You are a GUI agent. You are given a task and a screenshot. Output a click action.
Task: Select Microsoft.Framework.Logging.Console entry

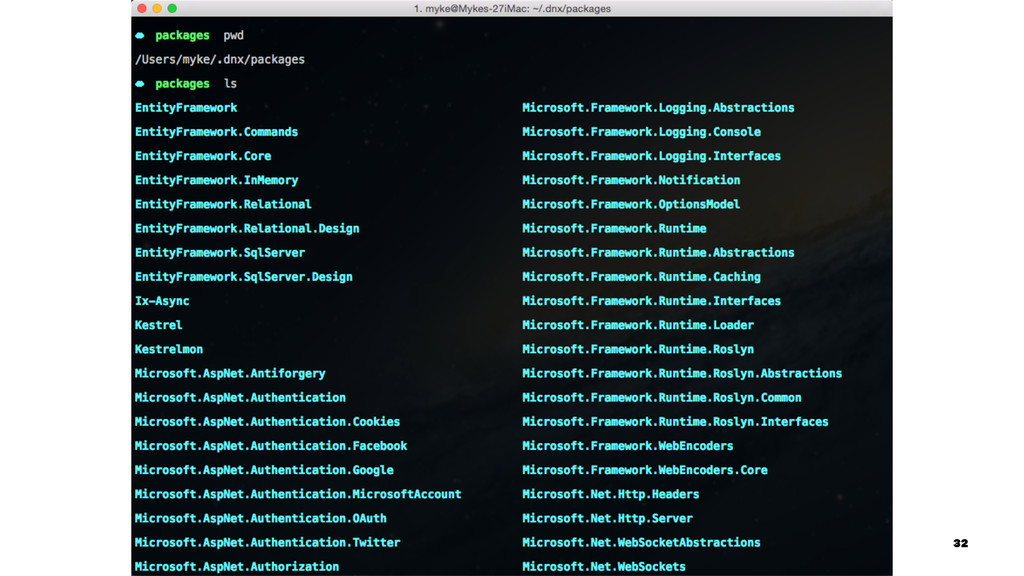pos(641,132)
